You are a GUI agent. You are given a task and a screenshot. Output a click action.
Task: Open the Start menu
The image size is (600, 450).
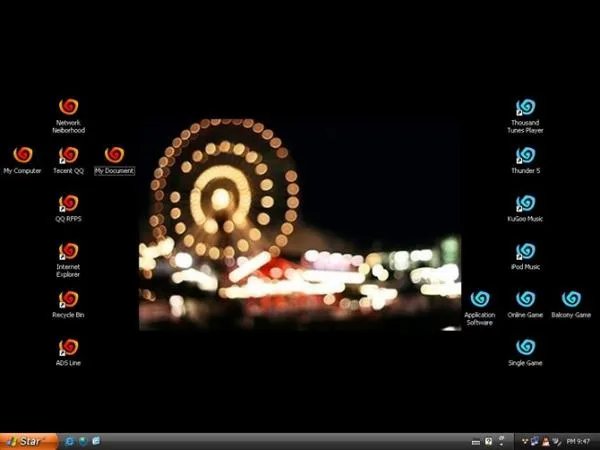pos(27,441)
